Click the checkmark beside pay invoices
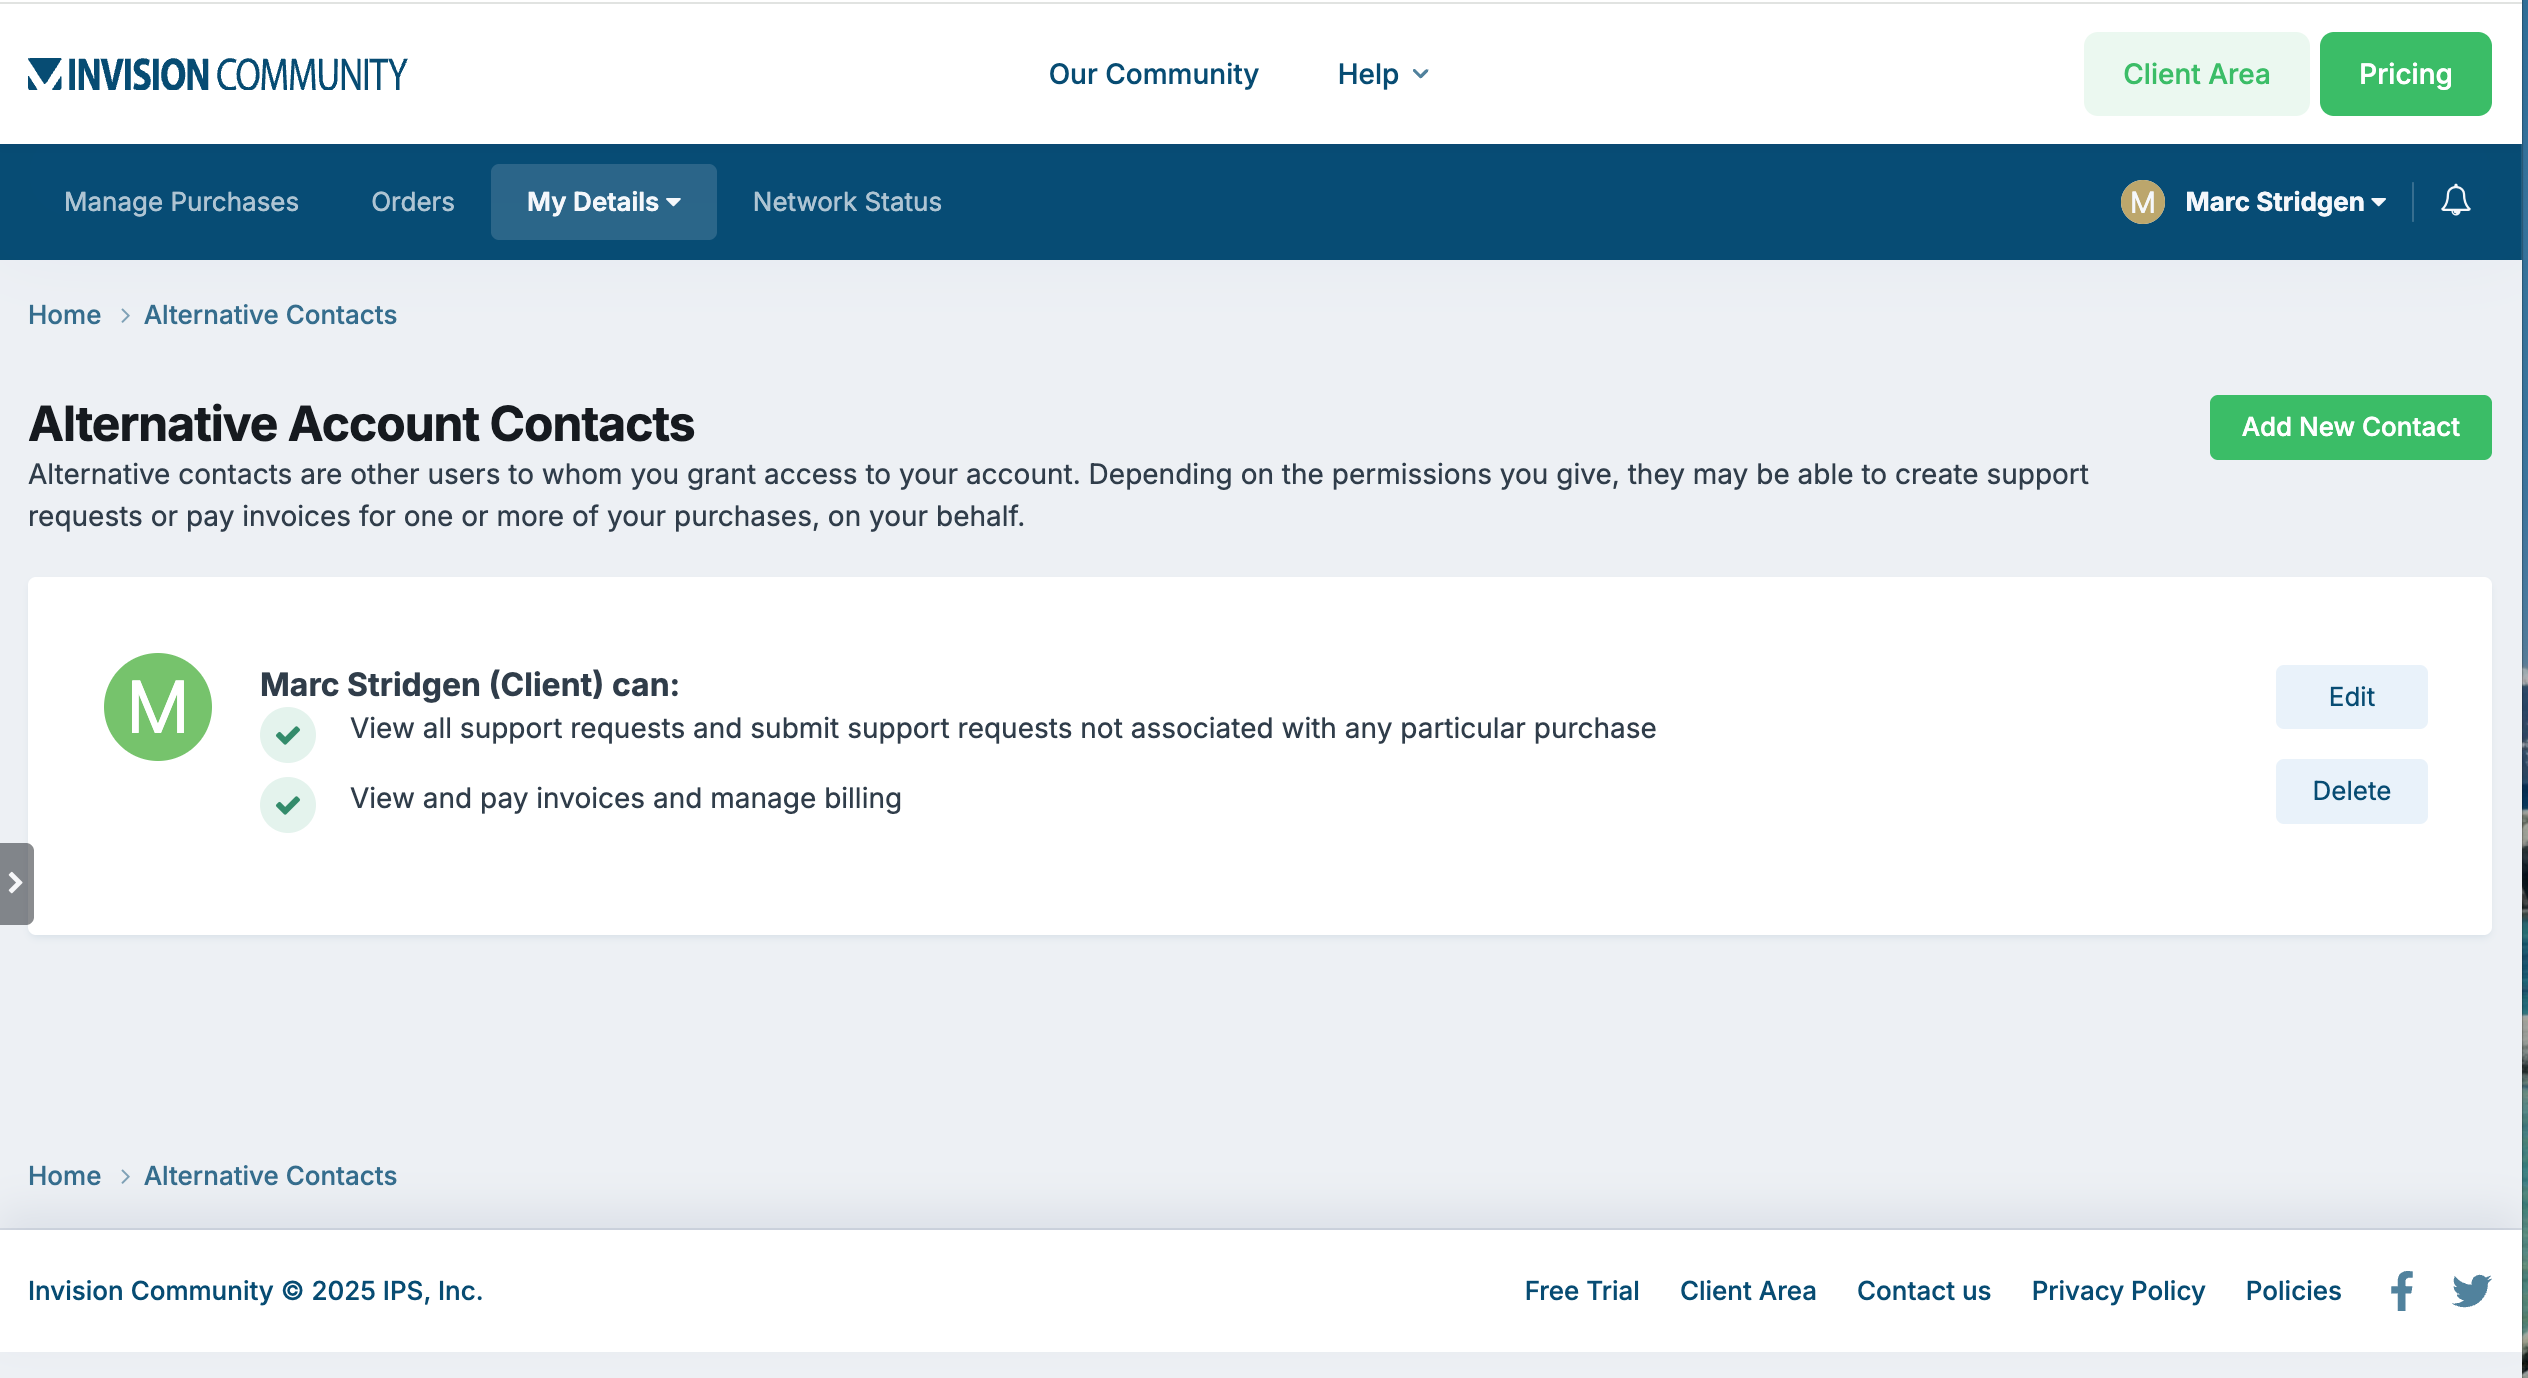Viewport: 2528px width, 1378px height. (288, 805)
